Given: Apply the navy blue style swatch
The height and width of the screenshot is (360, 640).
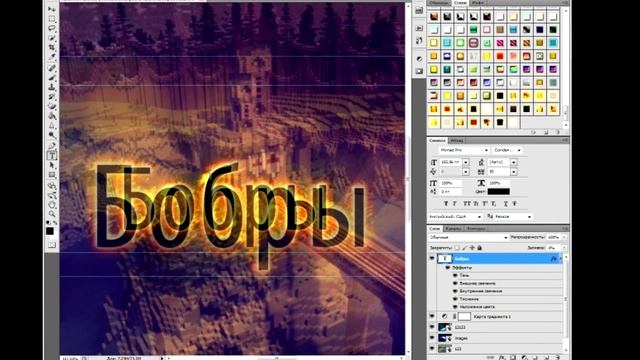Looking at the screenshot, I should (x=540, y=29).
